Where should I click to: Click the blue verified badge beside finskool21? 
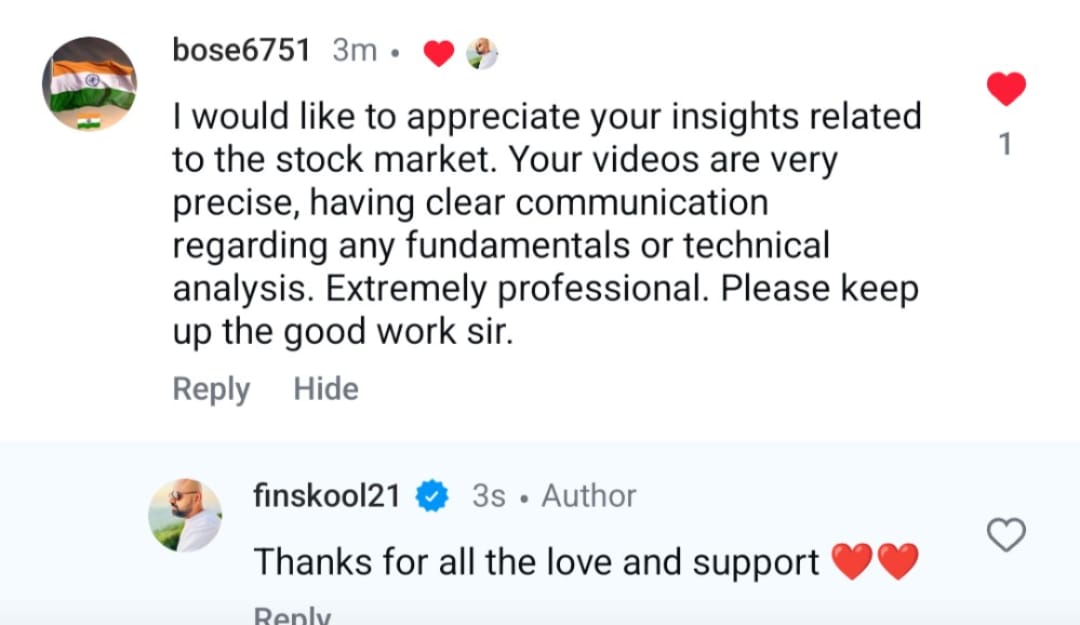(432, 496)
